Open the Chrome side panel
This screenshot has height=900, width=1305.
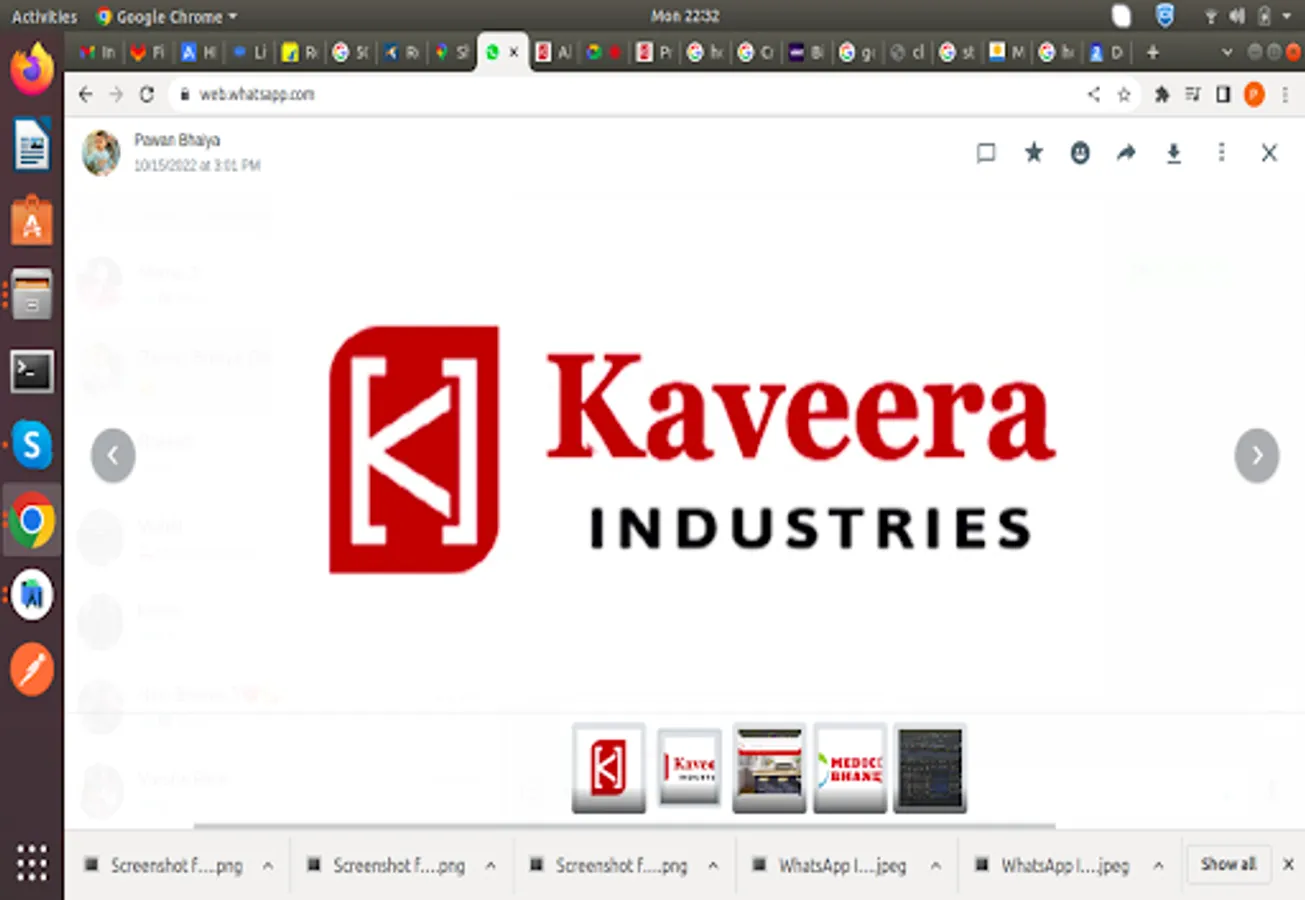(1222, 94)
